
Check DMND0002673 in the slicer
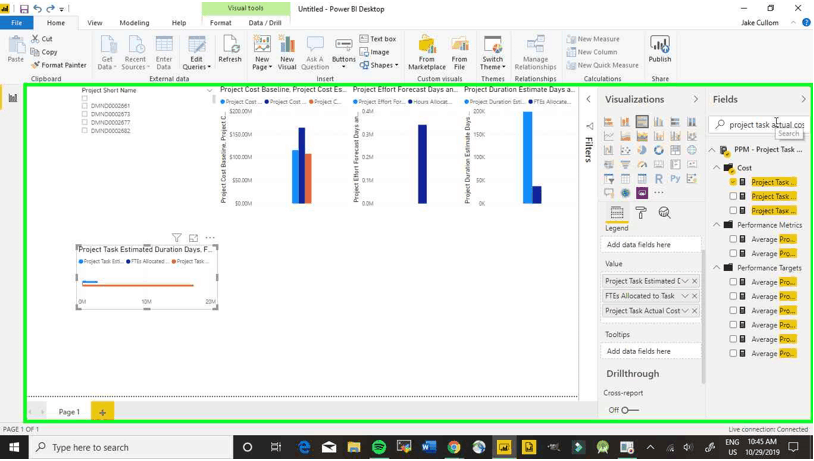84,114
